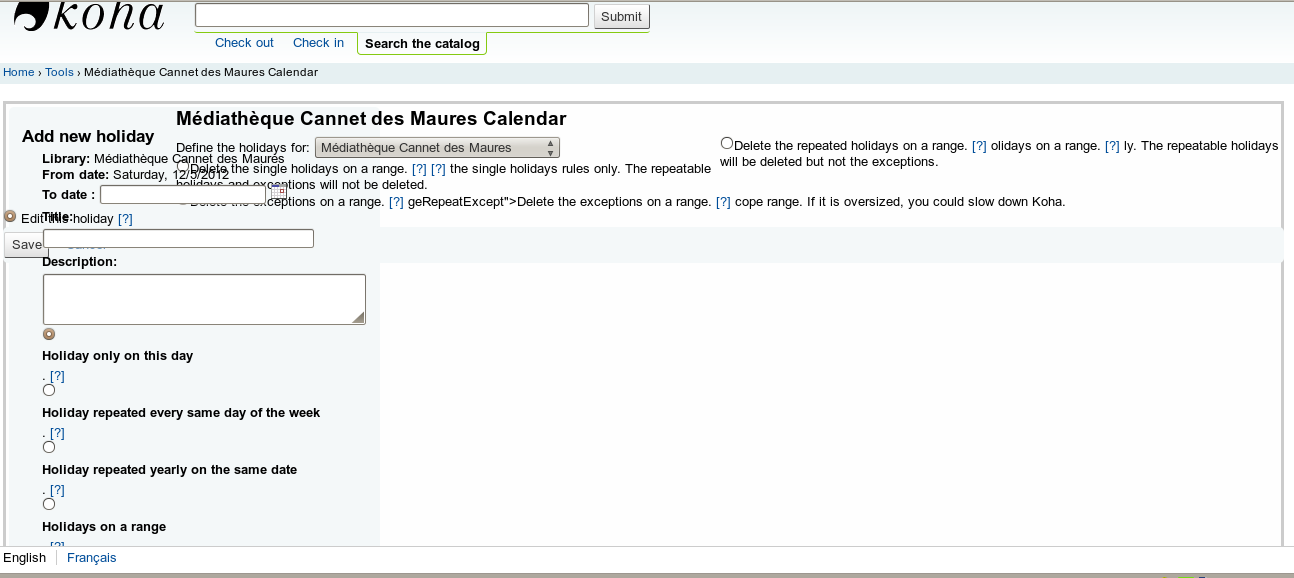
Task: Open help [?] beside Edit this holiday
Action: point(125,219)
